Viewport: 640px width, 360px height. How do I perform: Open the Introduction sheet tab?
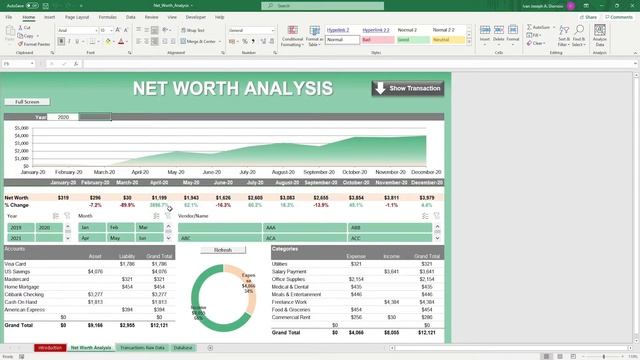click(50, 348)
